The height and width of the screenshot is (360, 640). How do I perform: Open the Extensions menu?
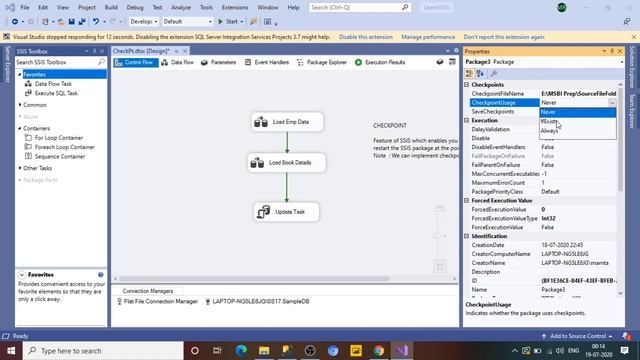tap(235, 7)
